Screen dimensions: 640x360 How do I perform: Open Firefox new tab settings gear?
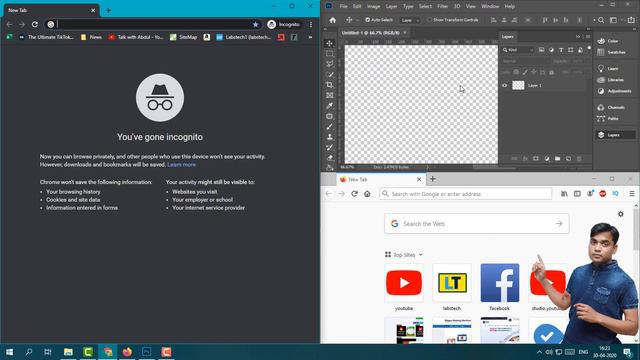621,214
